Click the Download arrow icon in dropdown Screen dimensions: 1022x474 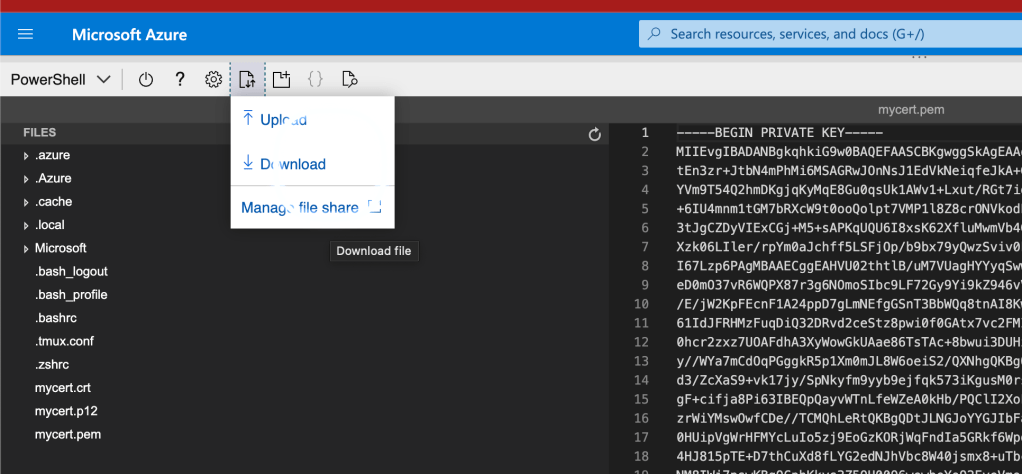[248, 163]
